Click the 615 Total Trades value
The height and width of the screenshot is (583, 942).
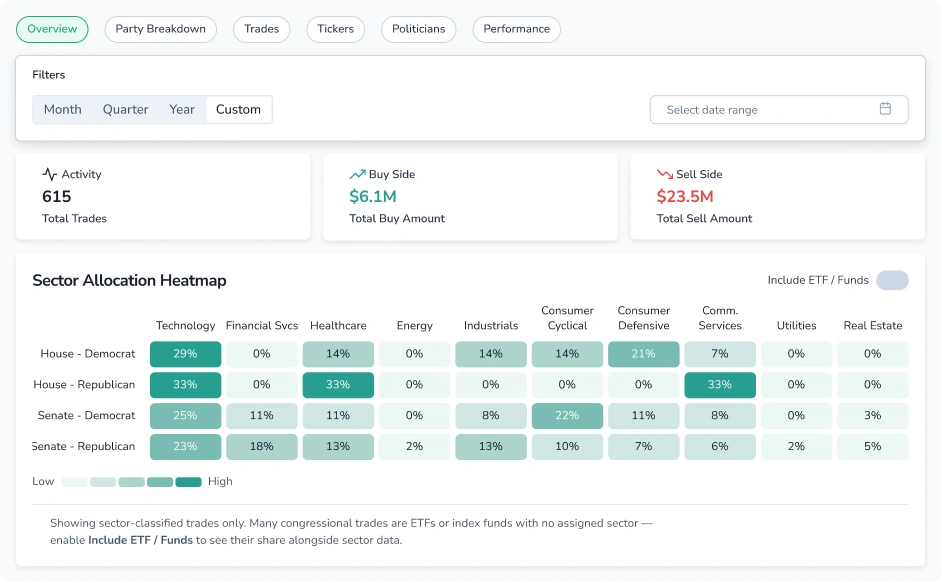[56, 197]
